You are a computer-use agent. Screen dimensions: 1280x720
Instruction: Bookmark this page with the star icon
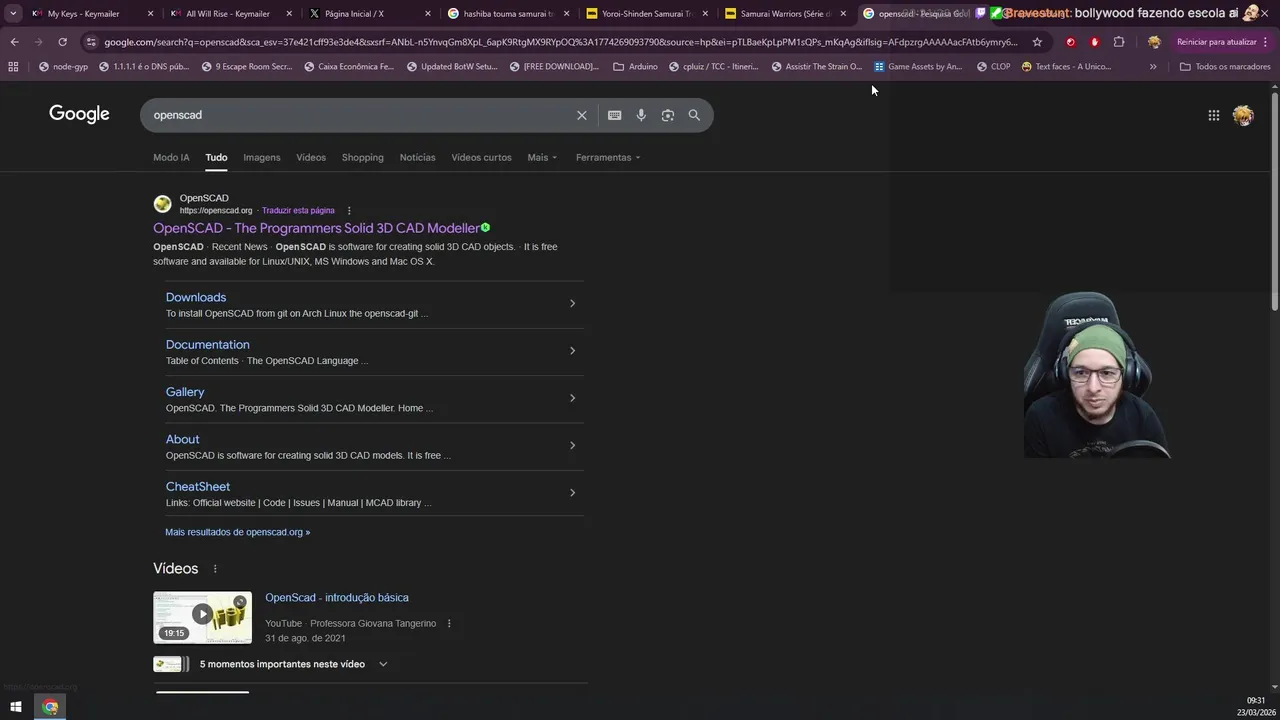click(1037, 42)
